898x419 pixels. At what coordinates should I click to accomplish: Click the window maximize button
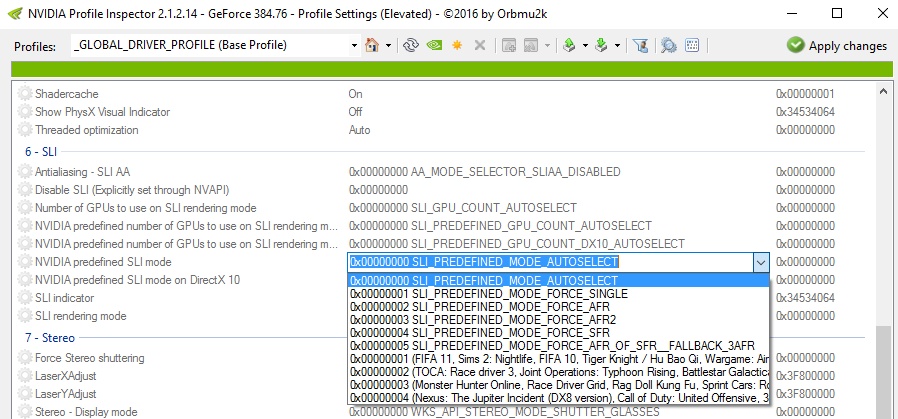pos(837,13)
